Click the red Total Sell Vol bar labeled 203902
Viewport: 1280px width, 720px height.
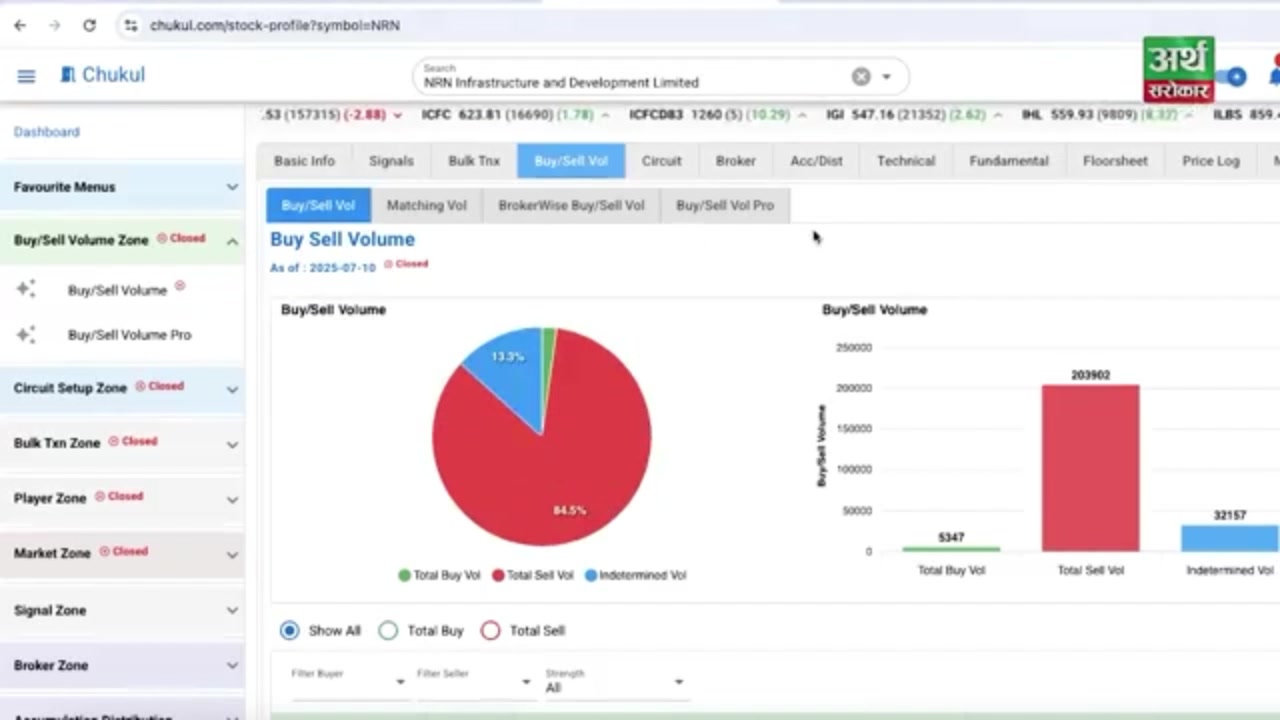click(x=1090, y=468)
